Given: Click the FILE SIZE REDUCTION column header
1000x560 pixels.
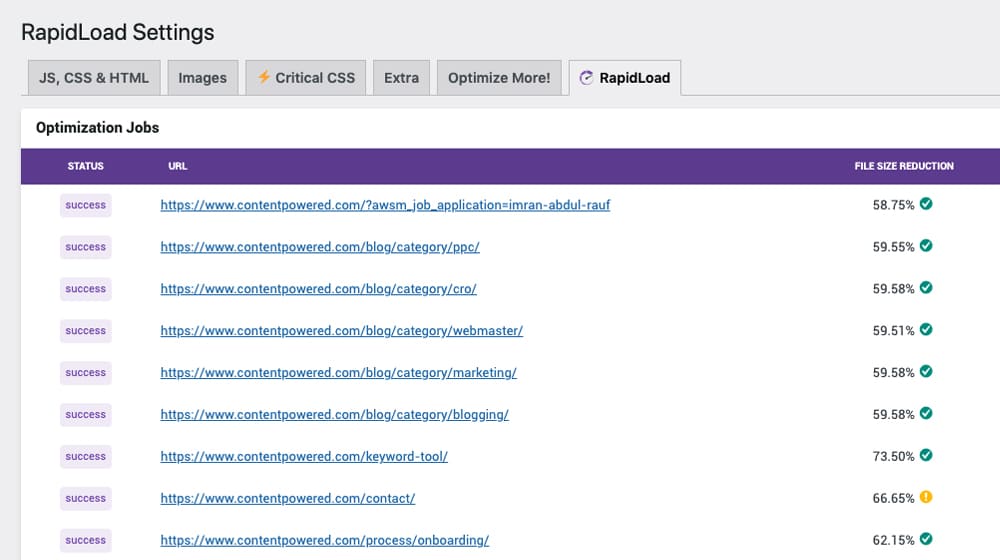Looking at the screenshot, I should pyautogui.click(x=904, y=166).
